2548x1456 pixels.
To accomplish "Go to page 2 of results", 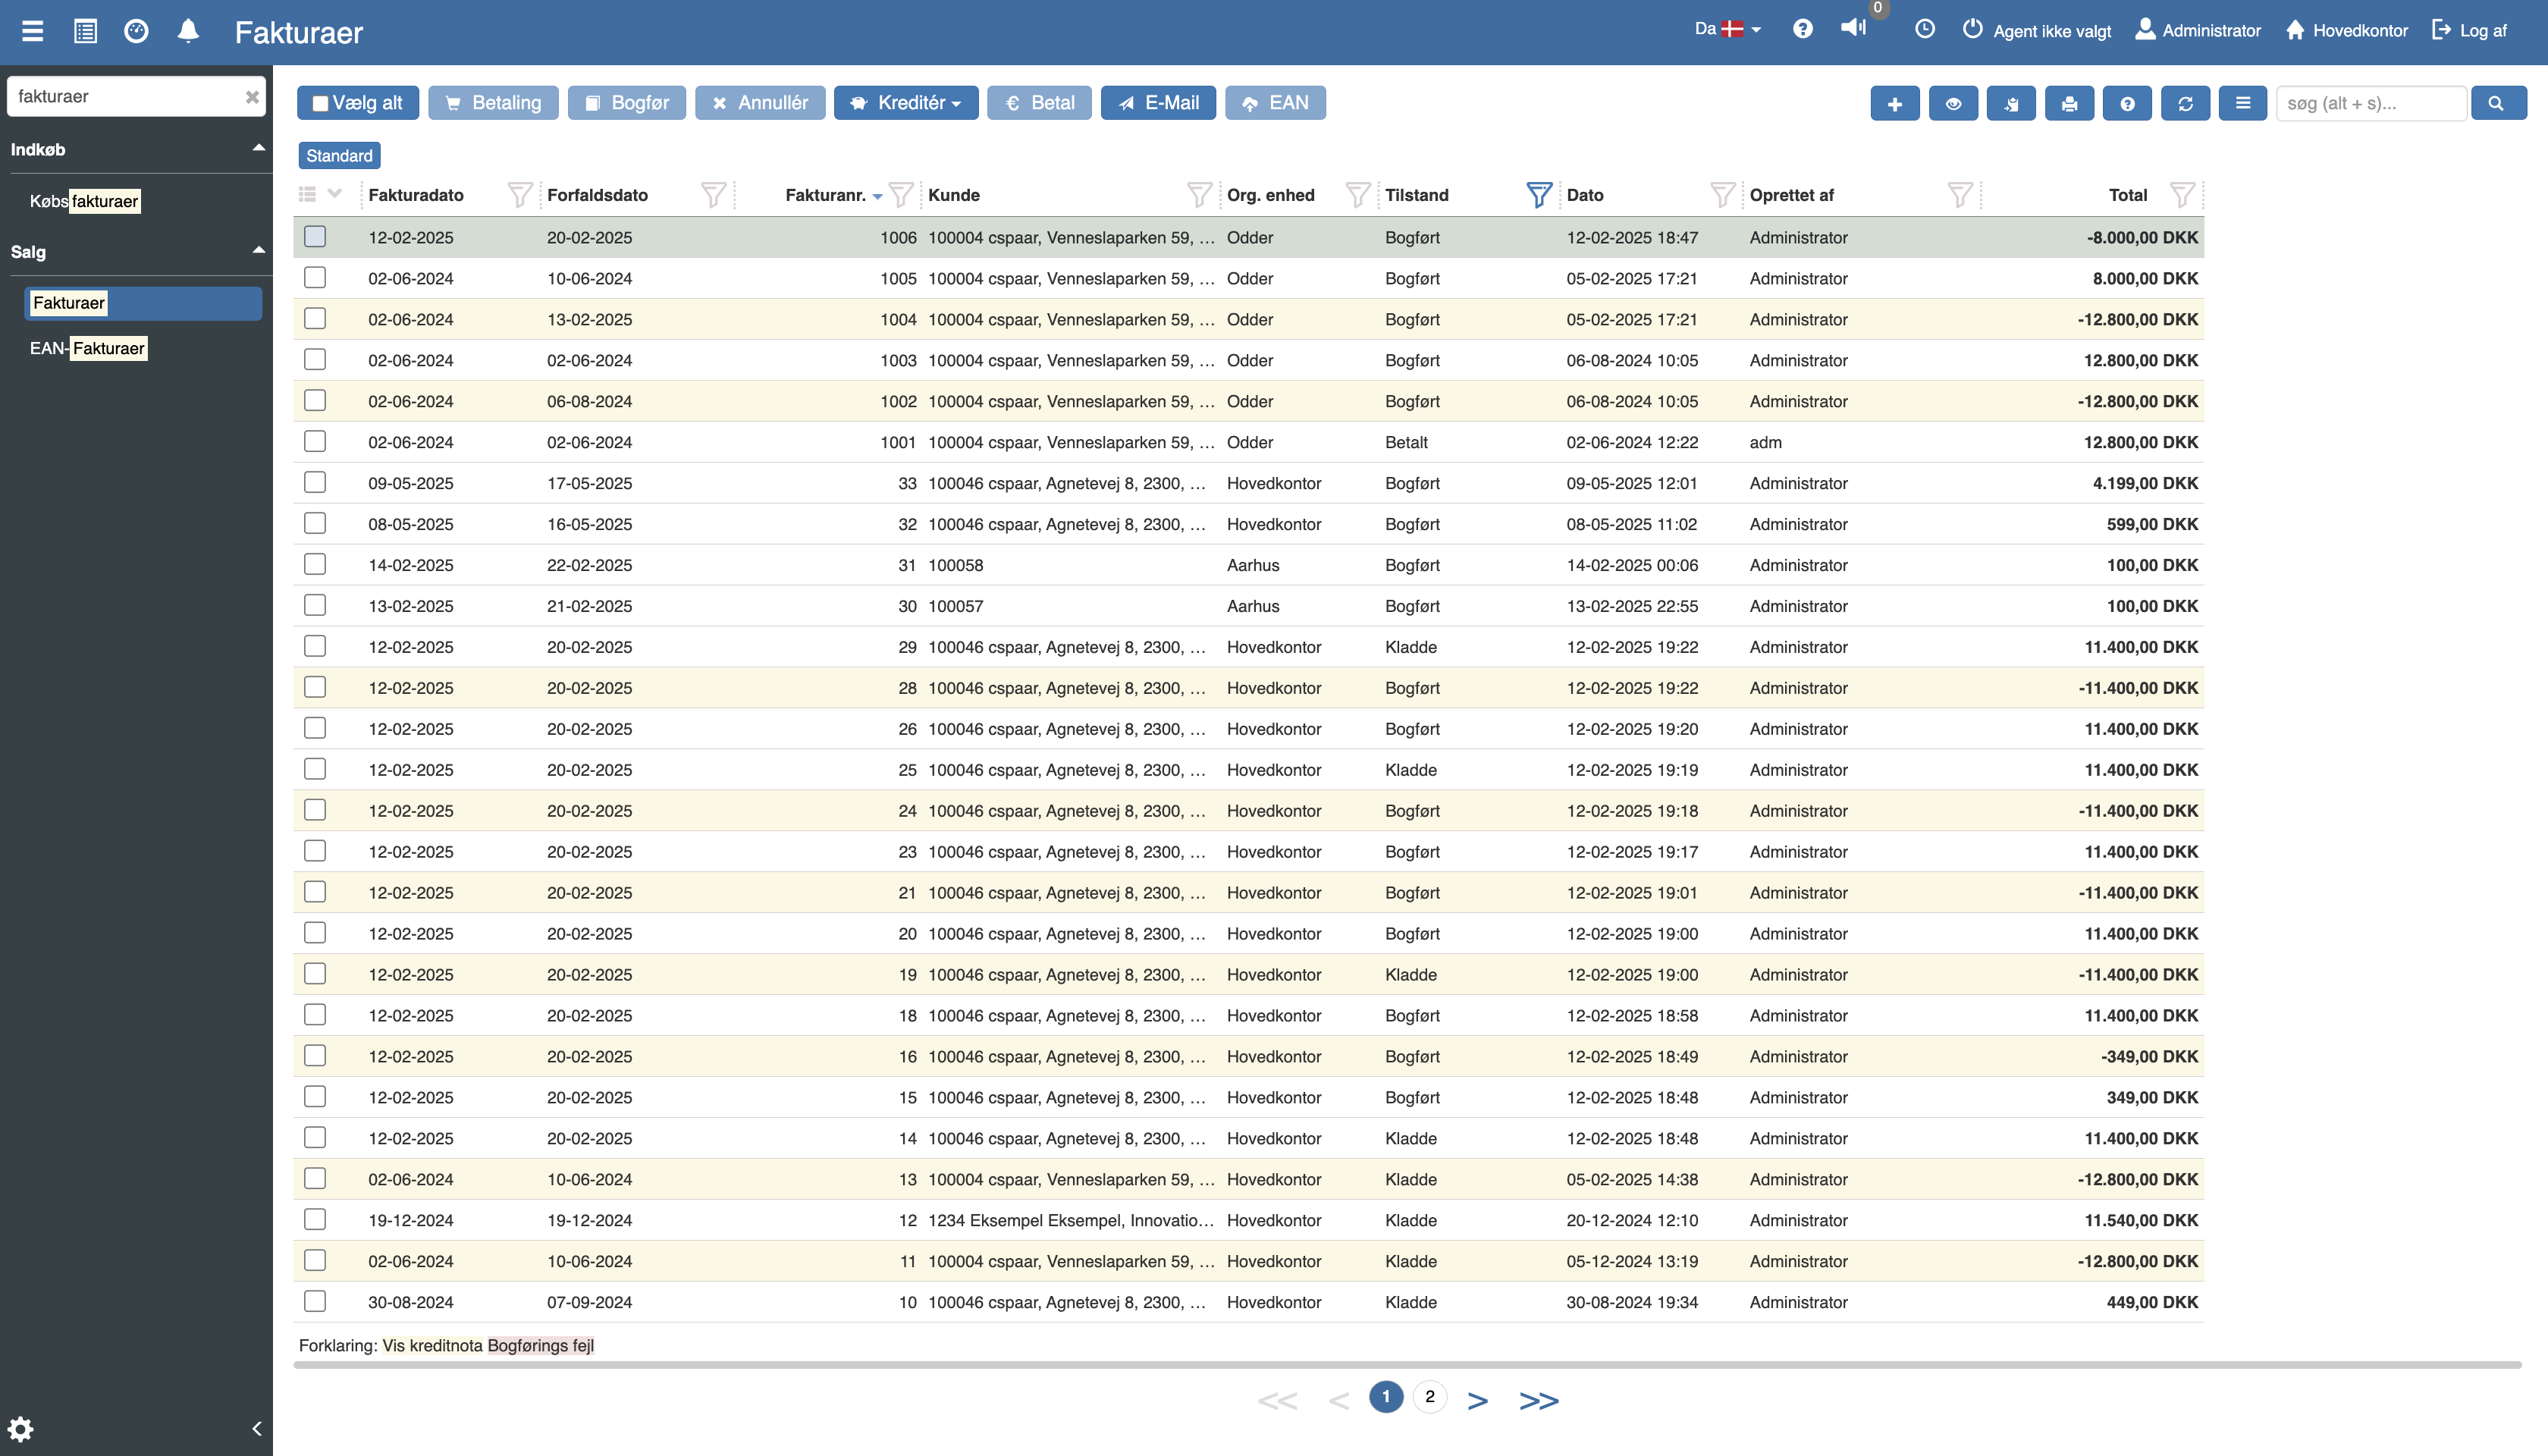I will point(1429,1397).
